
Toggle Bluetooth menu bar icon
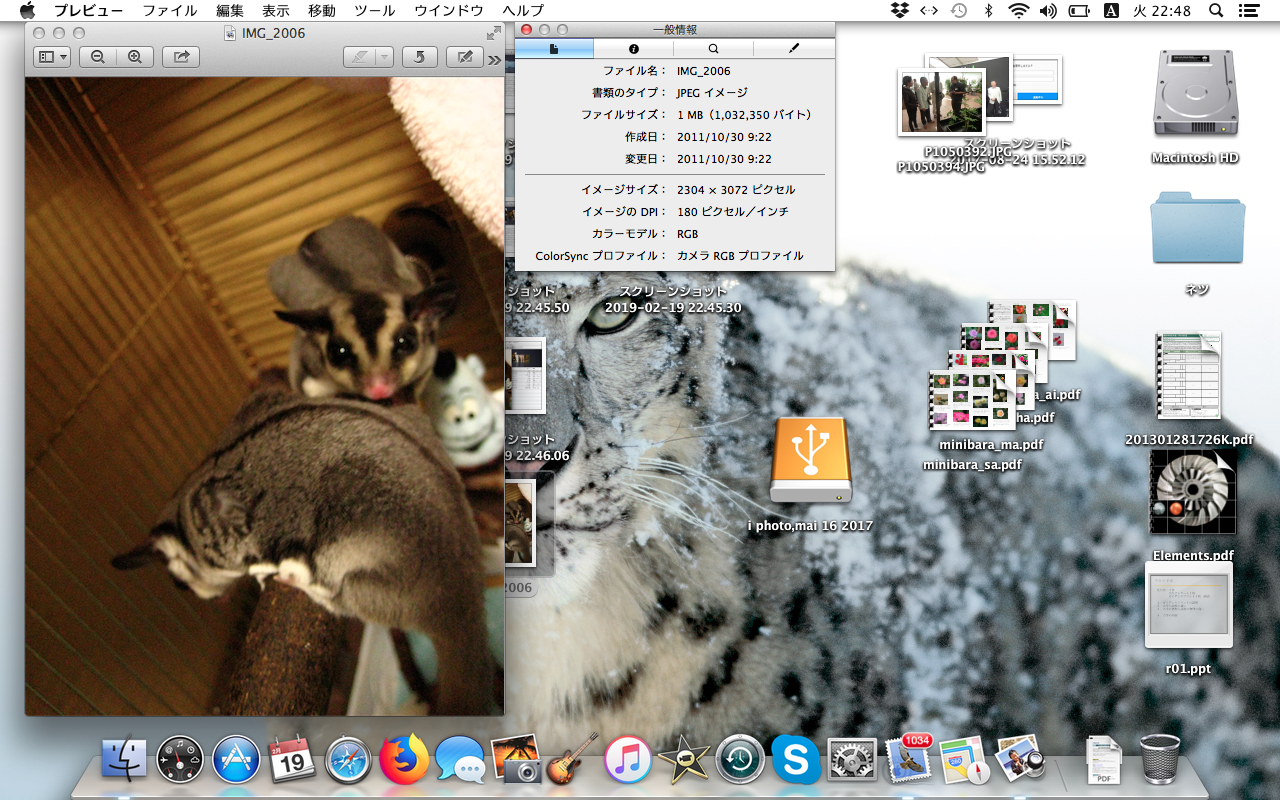pyautogui.click(x=988, y=11)
